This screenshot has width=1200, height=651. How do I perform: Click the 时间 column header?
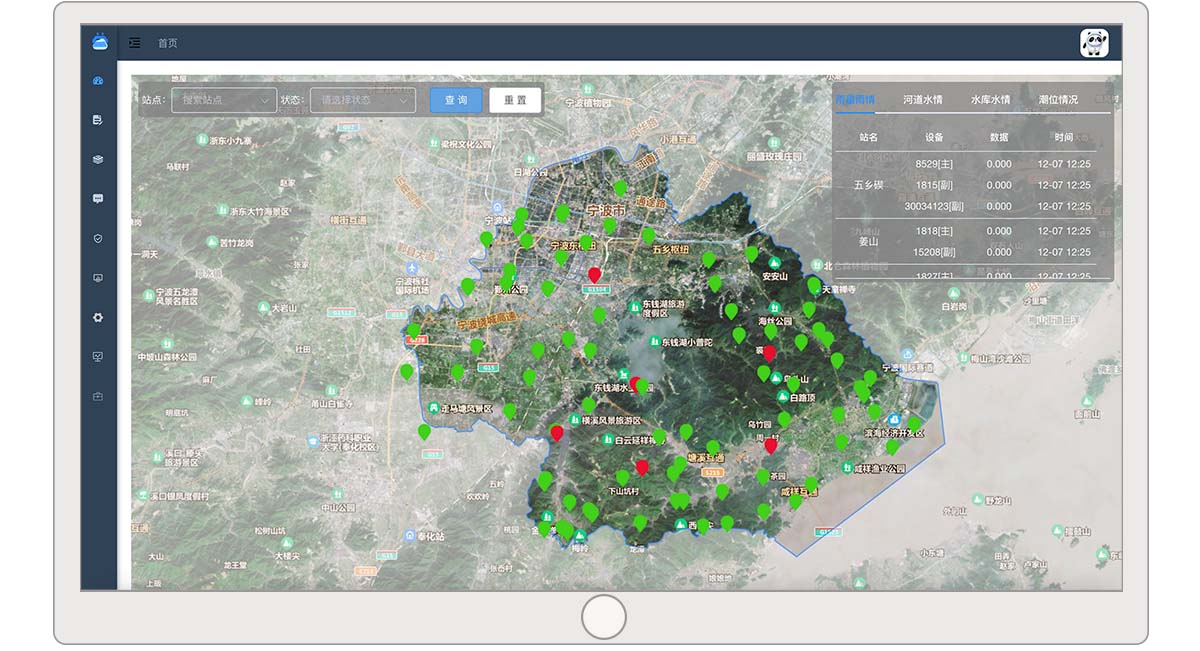1063,137
